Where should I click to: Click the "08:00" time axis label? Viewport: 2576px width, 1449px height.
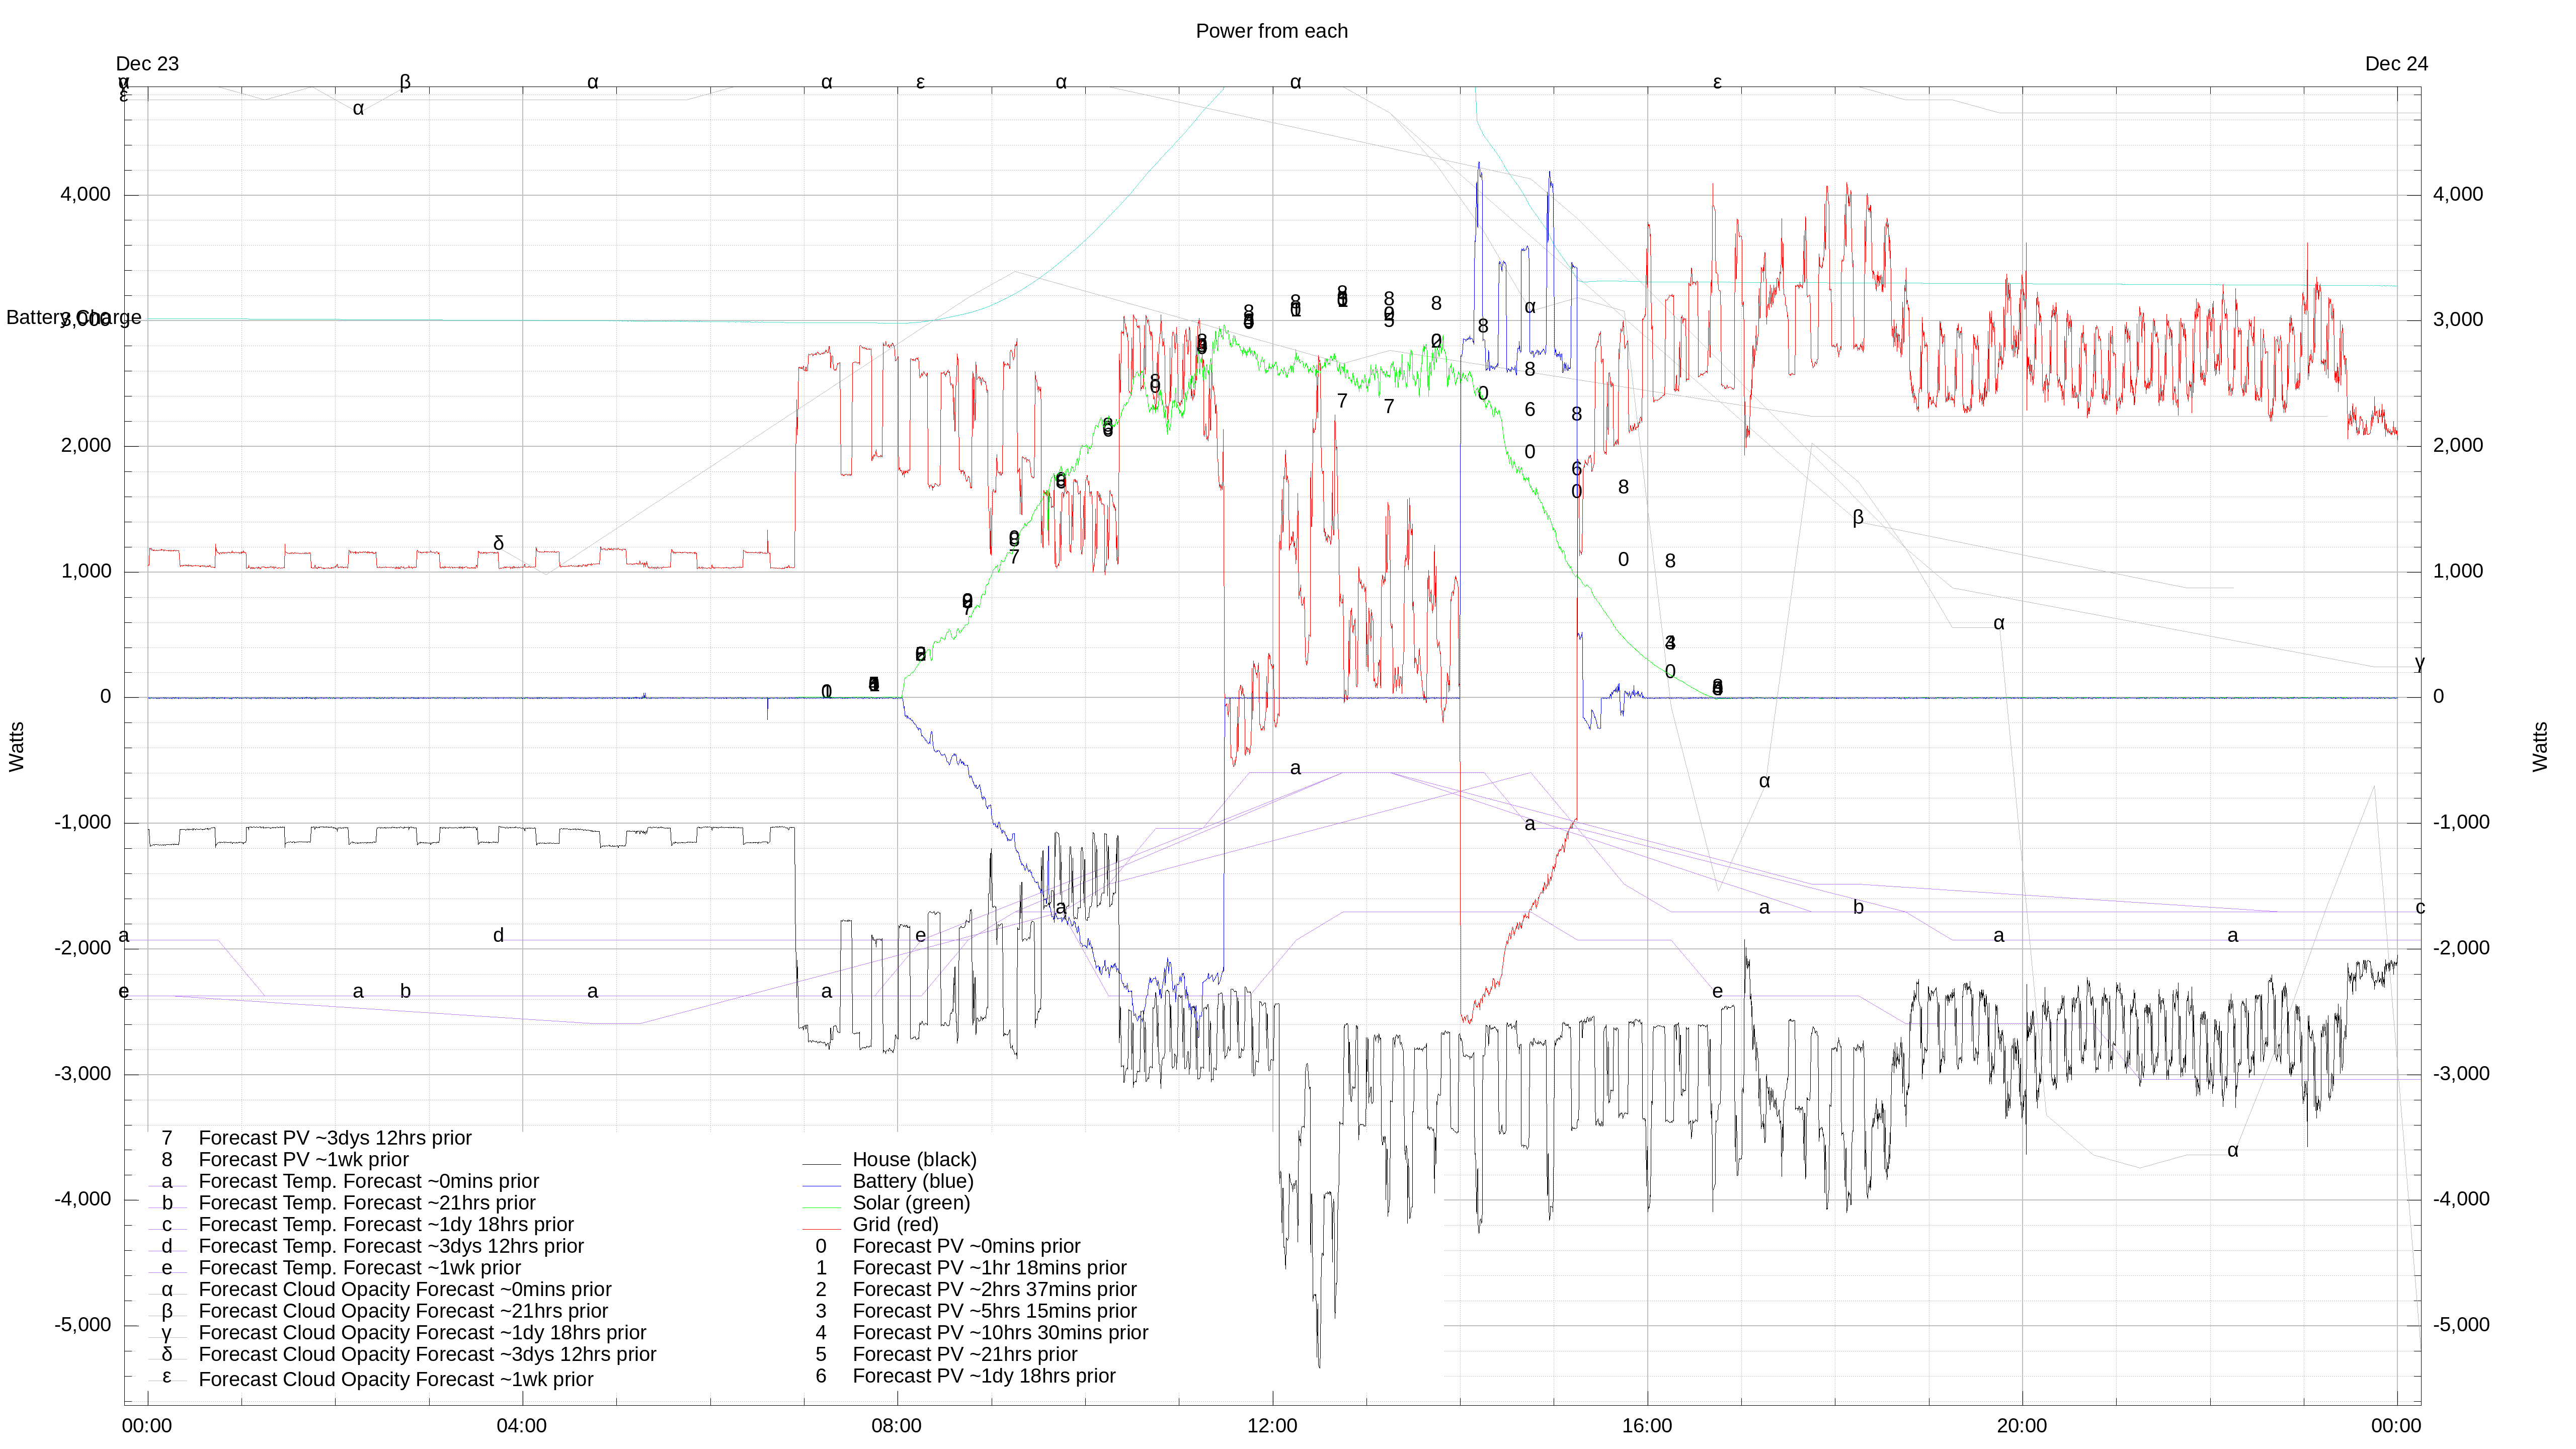(x=896, y=1426)
